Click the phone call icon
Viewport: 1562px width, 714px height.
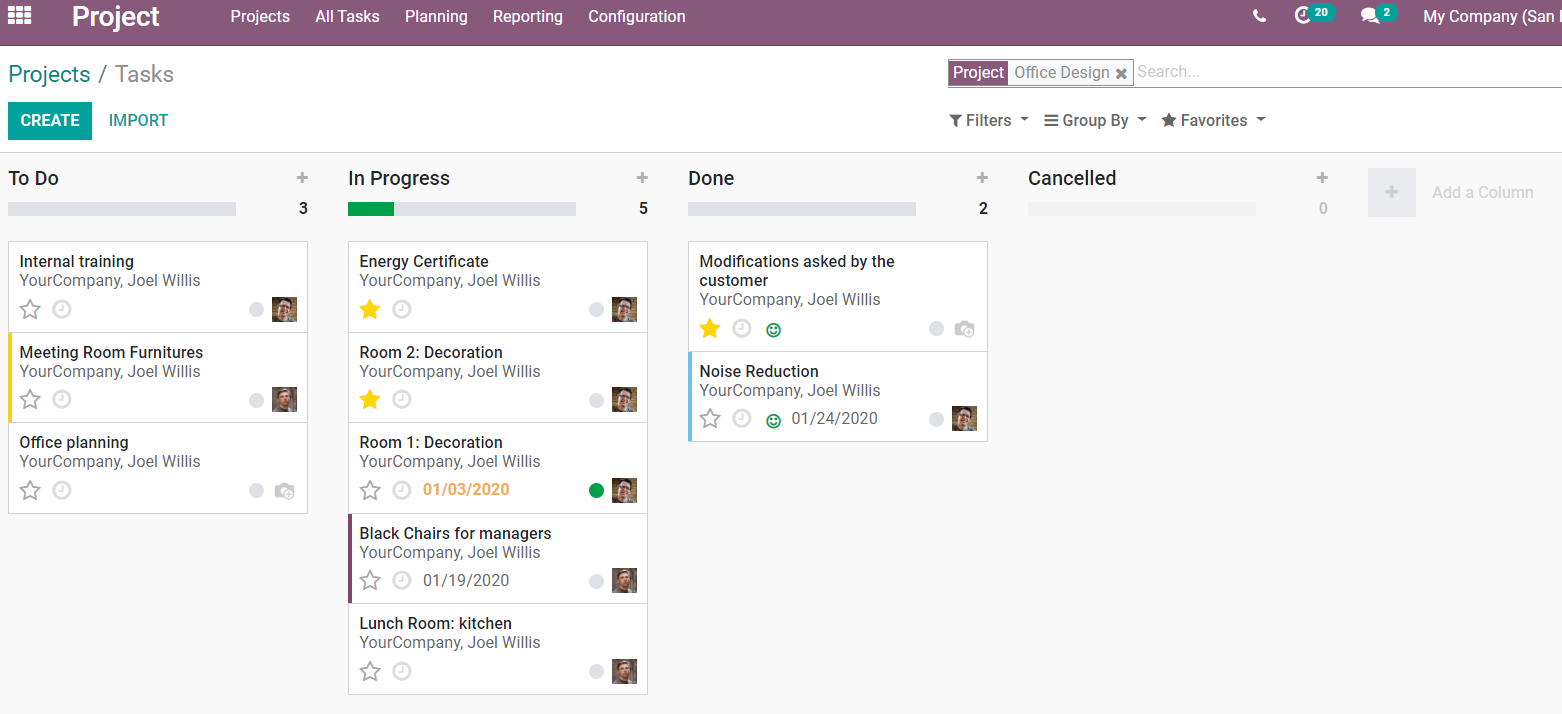(1259, 16)
